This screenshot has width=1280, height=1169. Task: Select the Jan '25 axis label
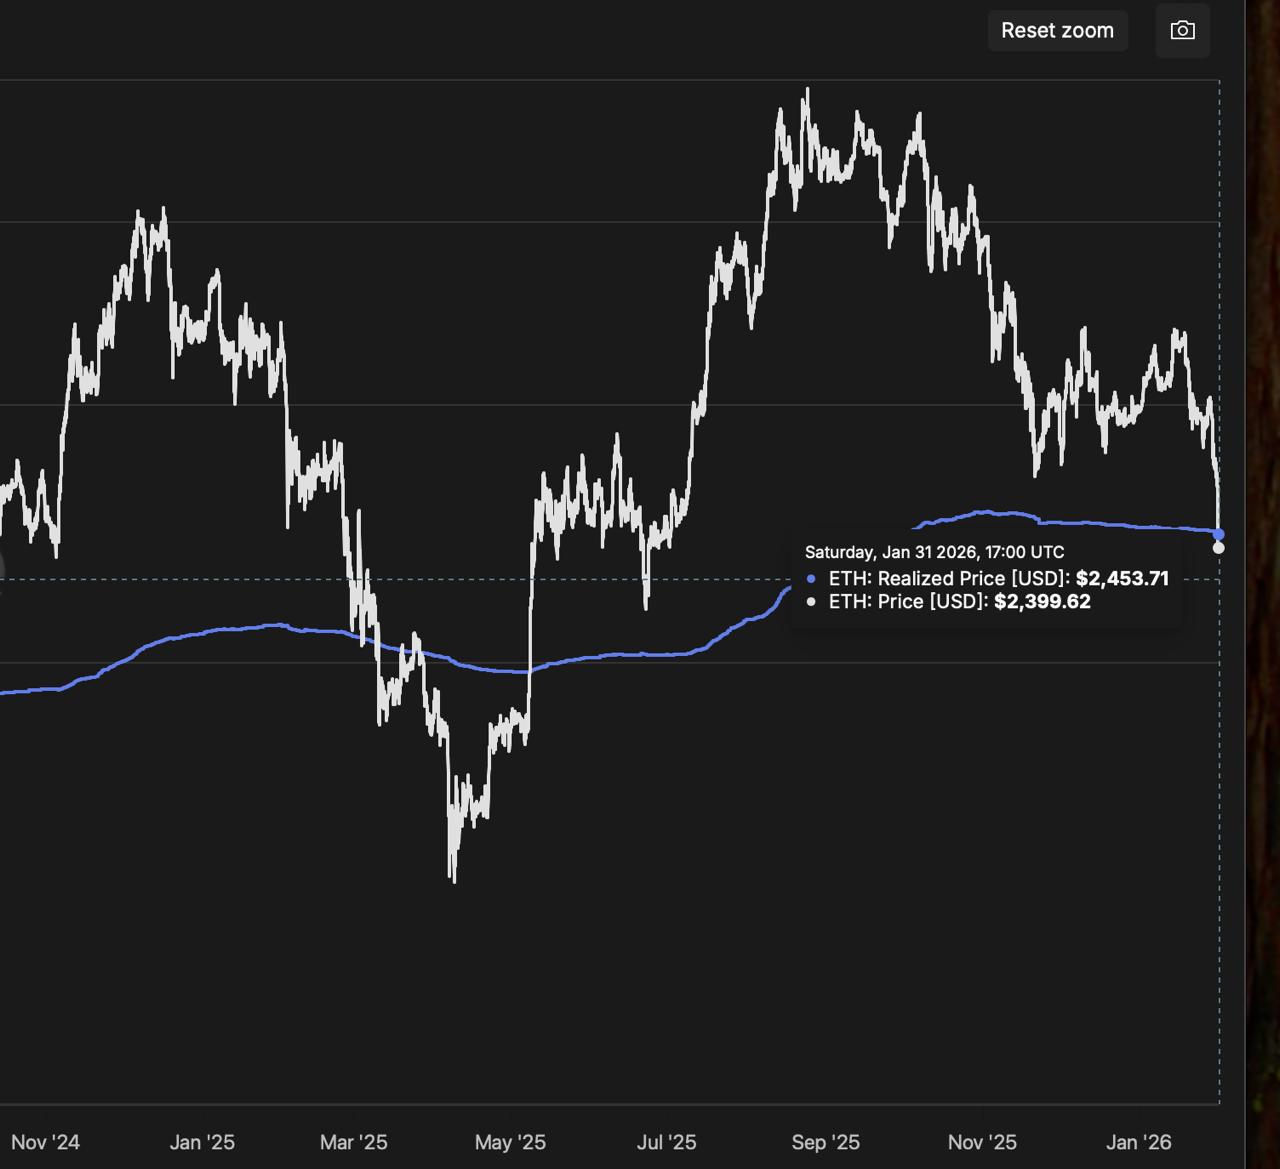pos(202,1142)
